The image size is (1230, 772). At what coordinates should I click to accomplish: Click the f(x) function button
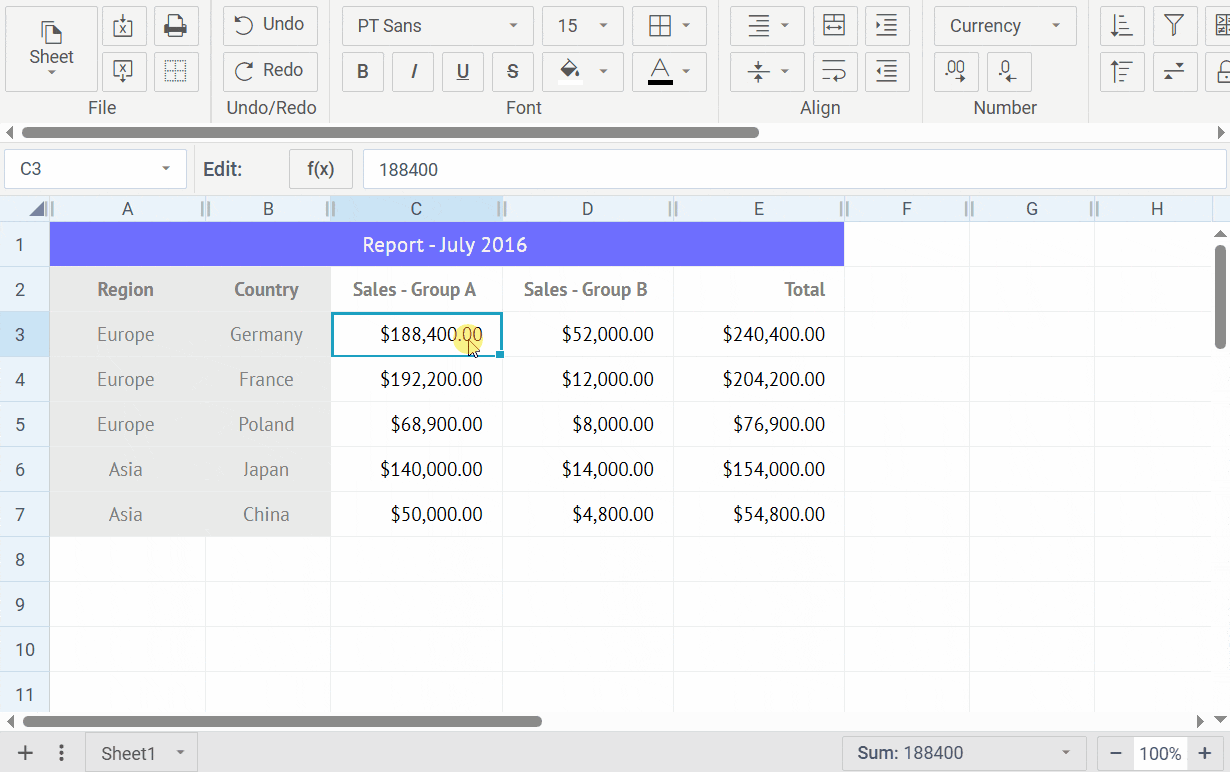(320, 169)
